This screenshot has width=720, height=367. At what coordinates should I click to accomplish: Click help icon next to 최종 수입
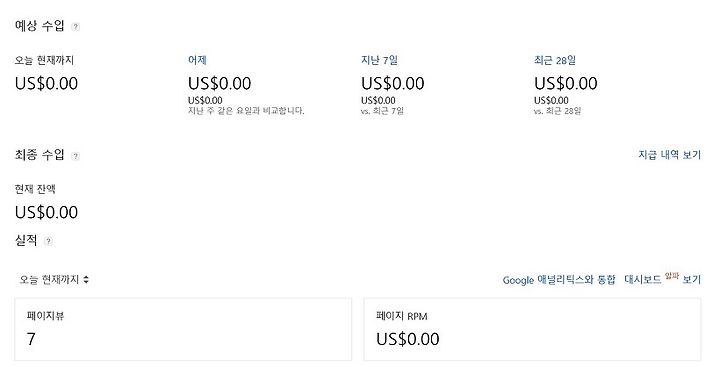75,156
